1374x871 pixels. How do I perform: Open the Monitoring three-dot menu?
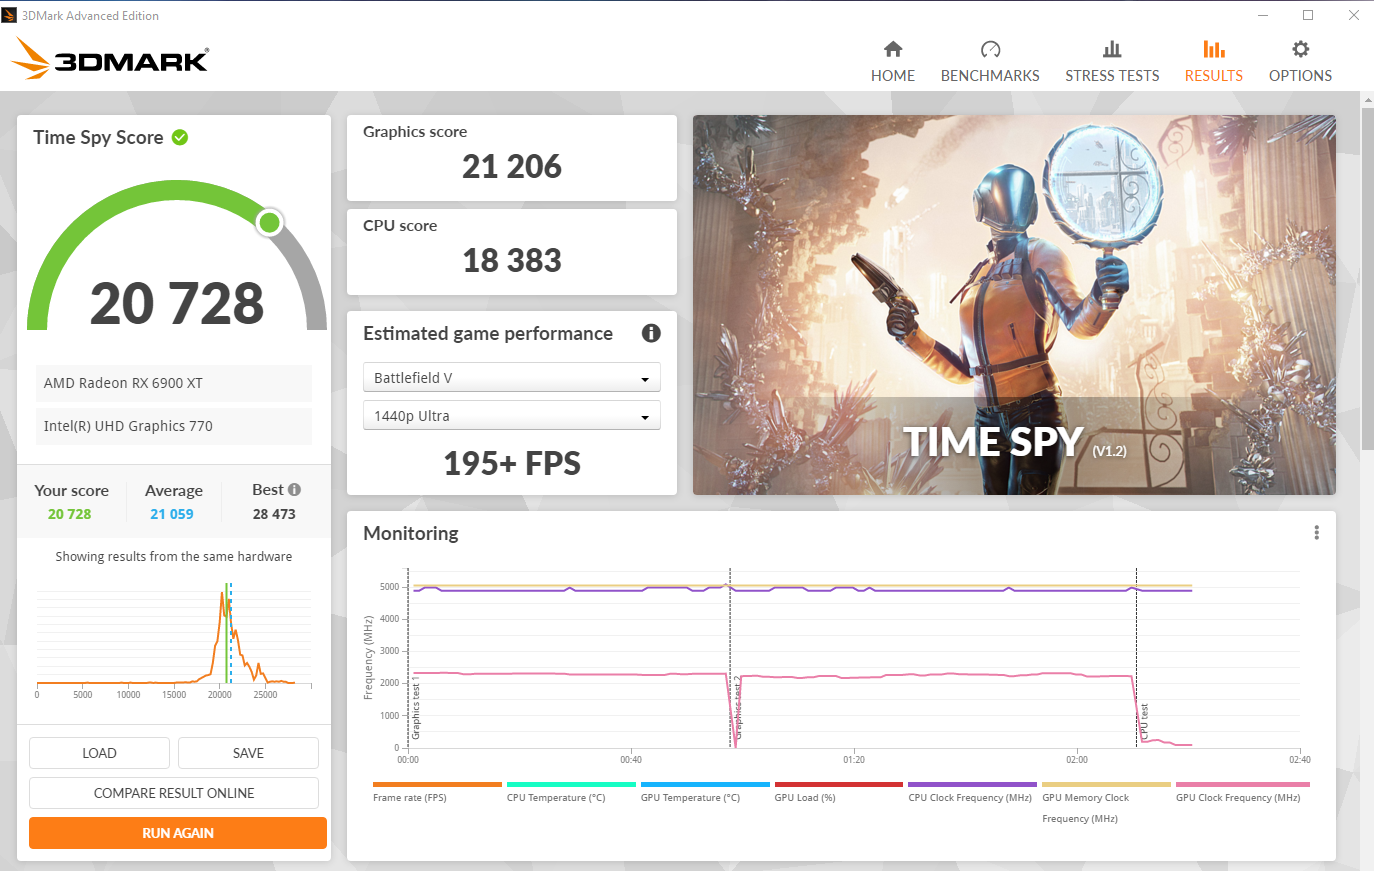coord(1316,533)
